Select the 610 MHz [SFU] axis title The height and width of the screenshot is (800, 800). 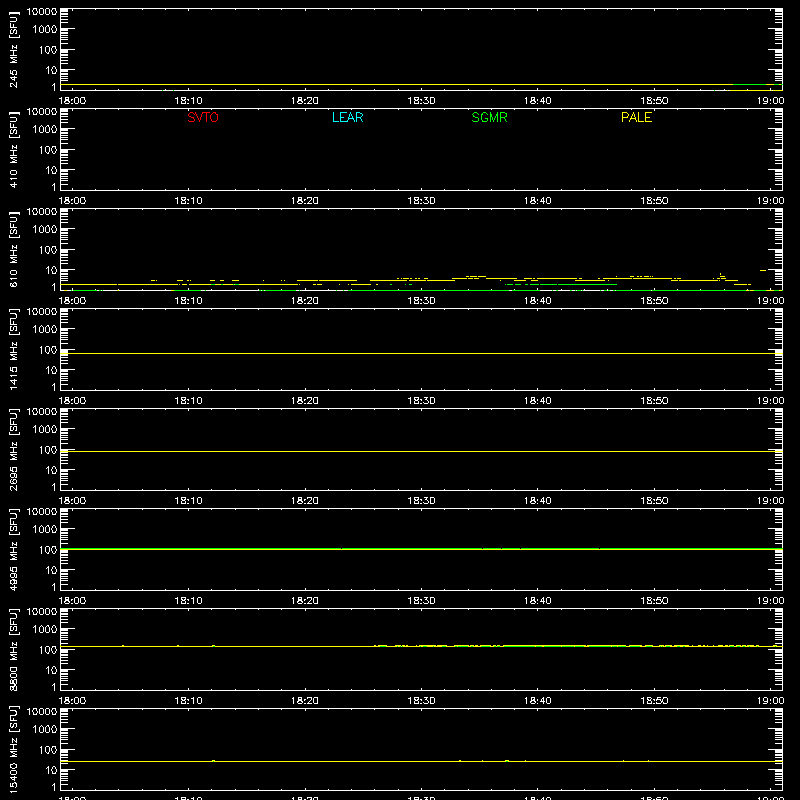[x=14, y=249]
